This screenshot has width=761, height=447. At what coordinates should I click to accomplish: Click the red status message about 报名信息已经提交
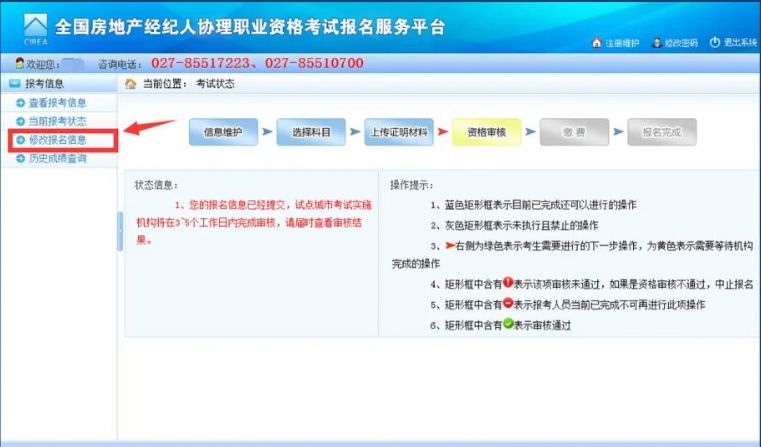[254, 223]
